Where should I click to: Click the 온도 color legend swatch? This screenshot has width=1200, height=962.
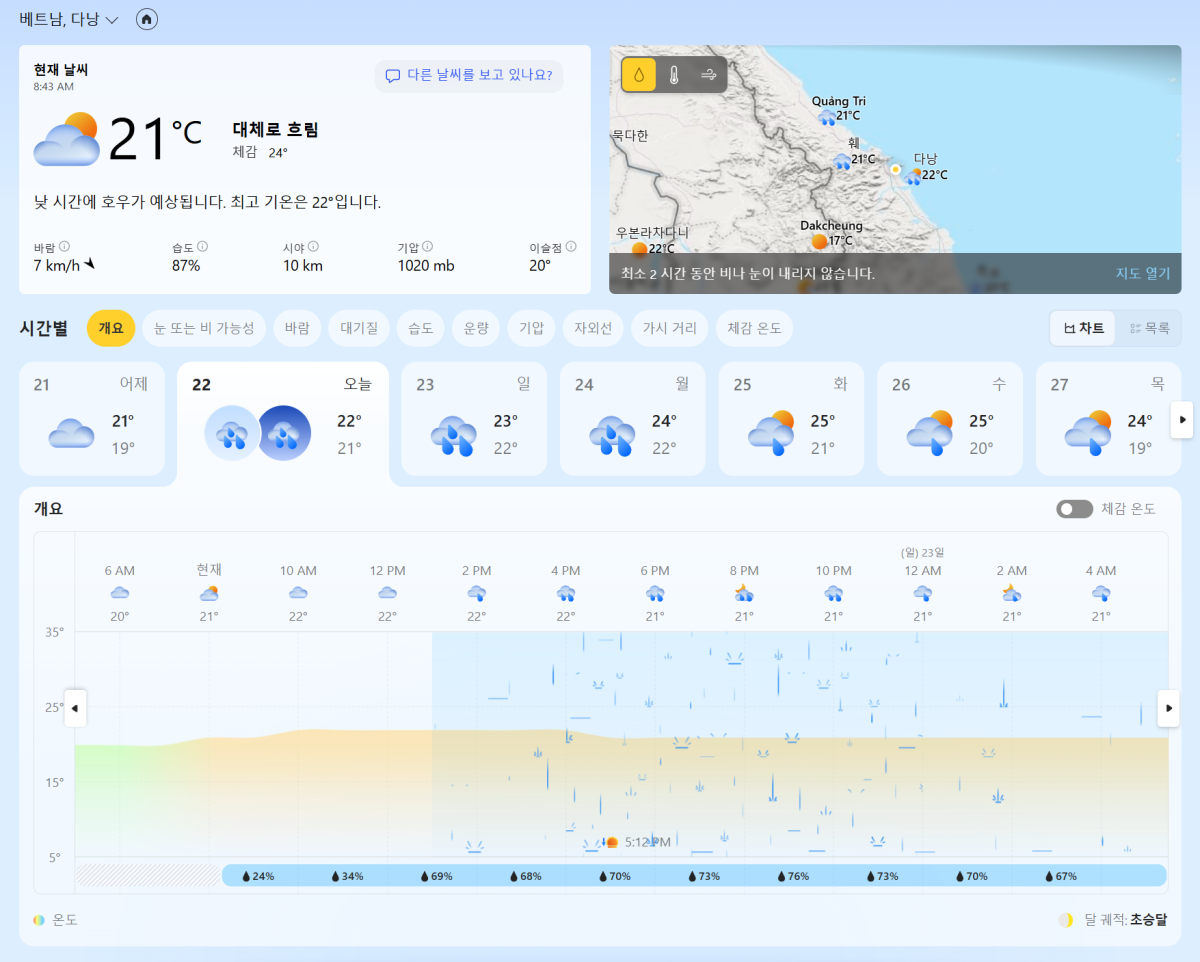pyautogui.click(x=39, y=920)
